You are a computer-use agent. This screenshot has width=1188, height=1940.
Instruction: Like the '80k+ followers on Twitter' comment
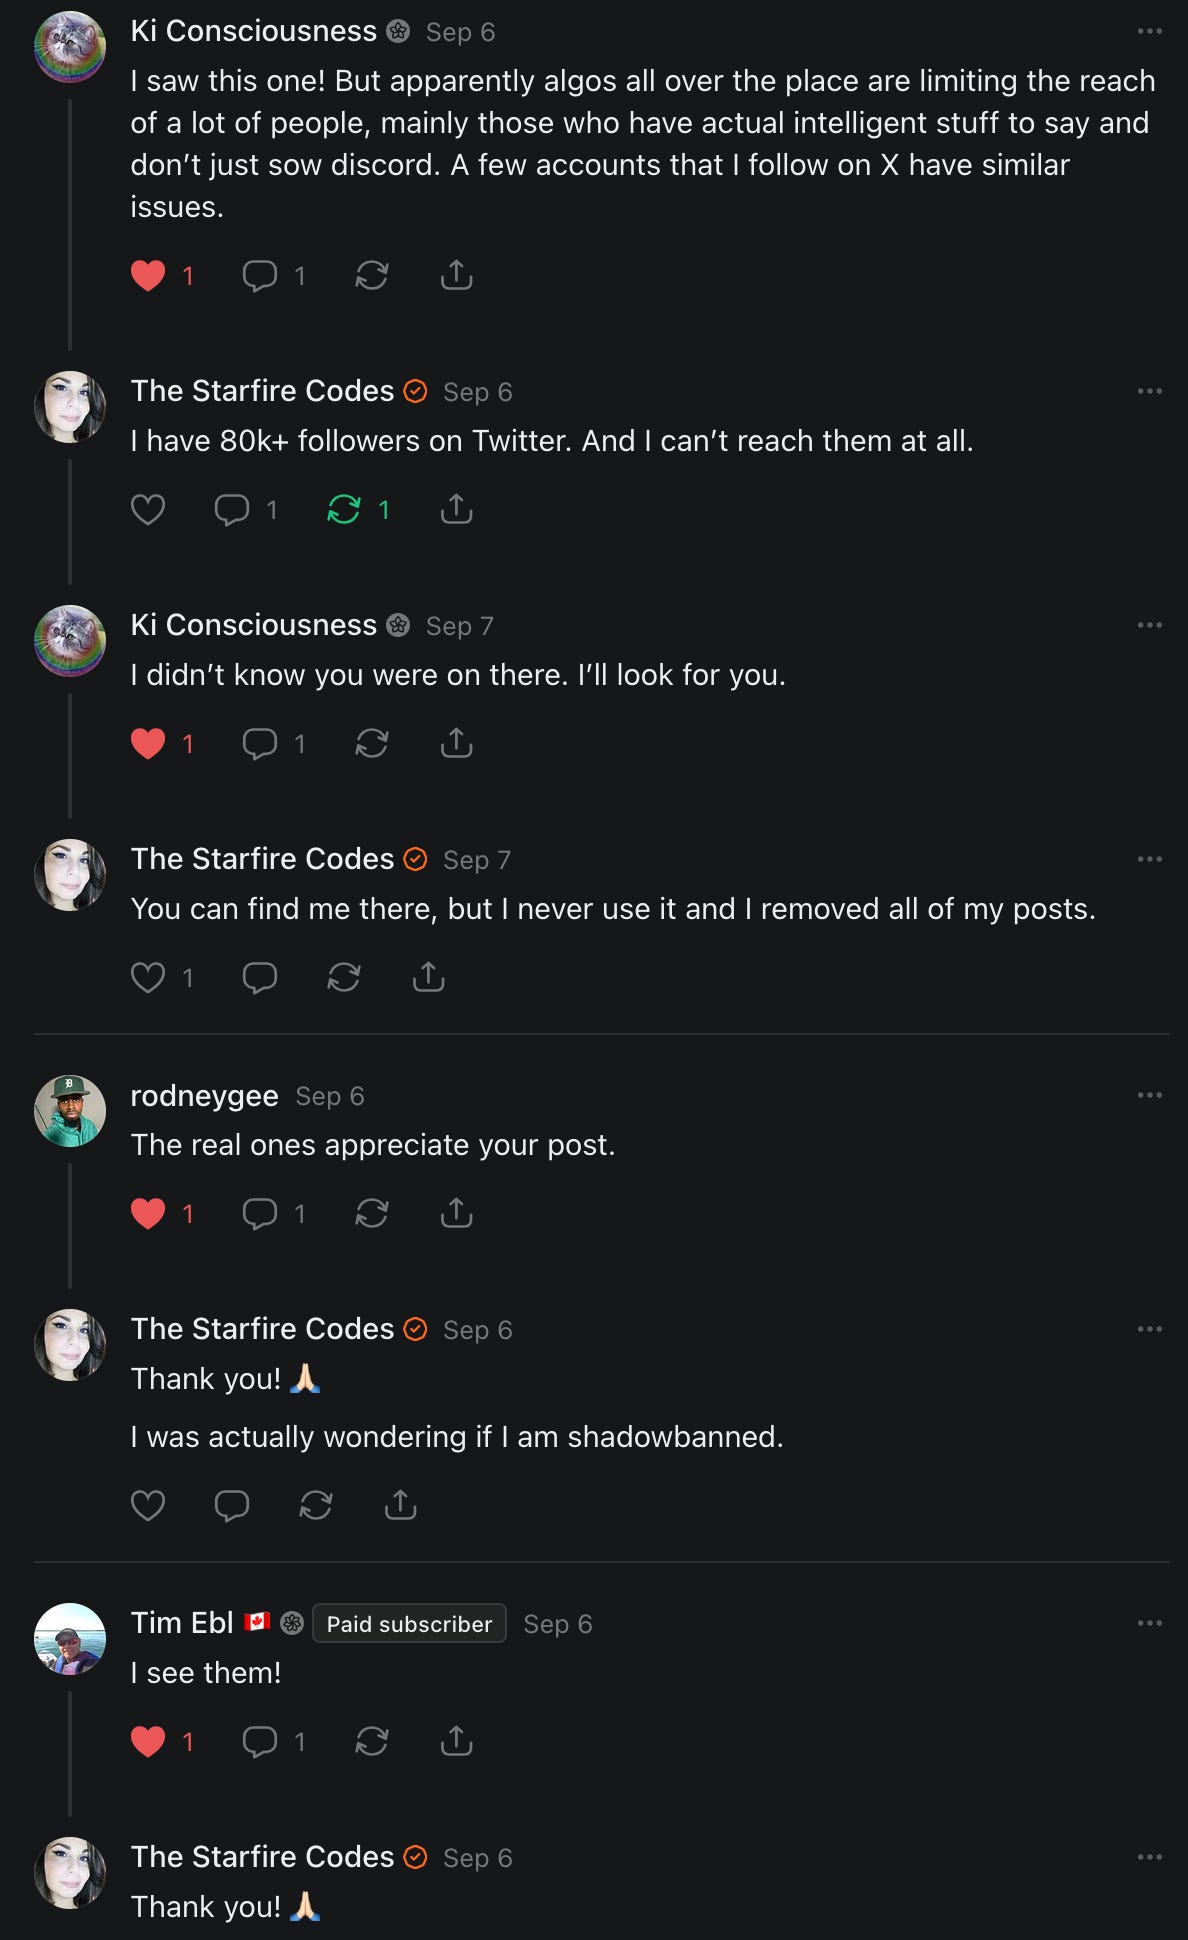coord(148,509)
